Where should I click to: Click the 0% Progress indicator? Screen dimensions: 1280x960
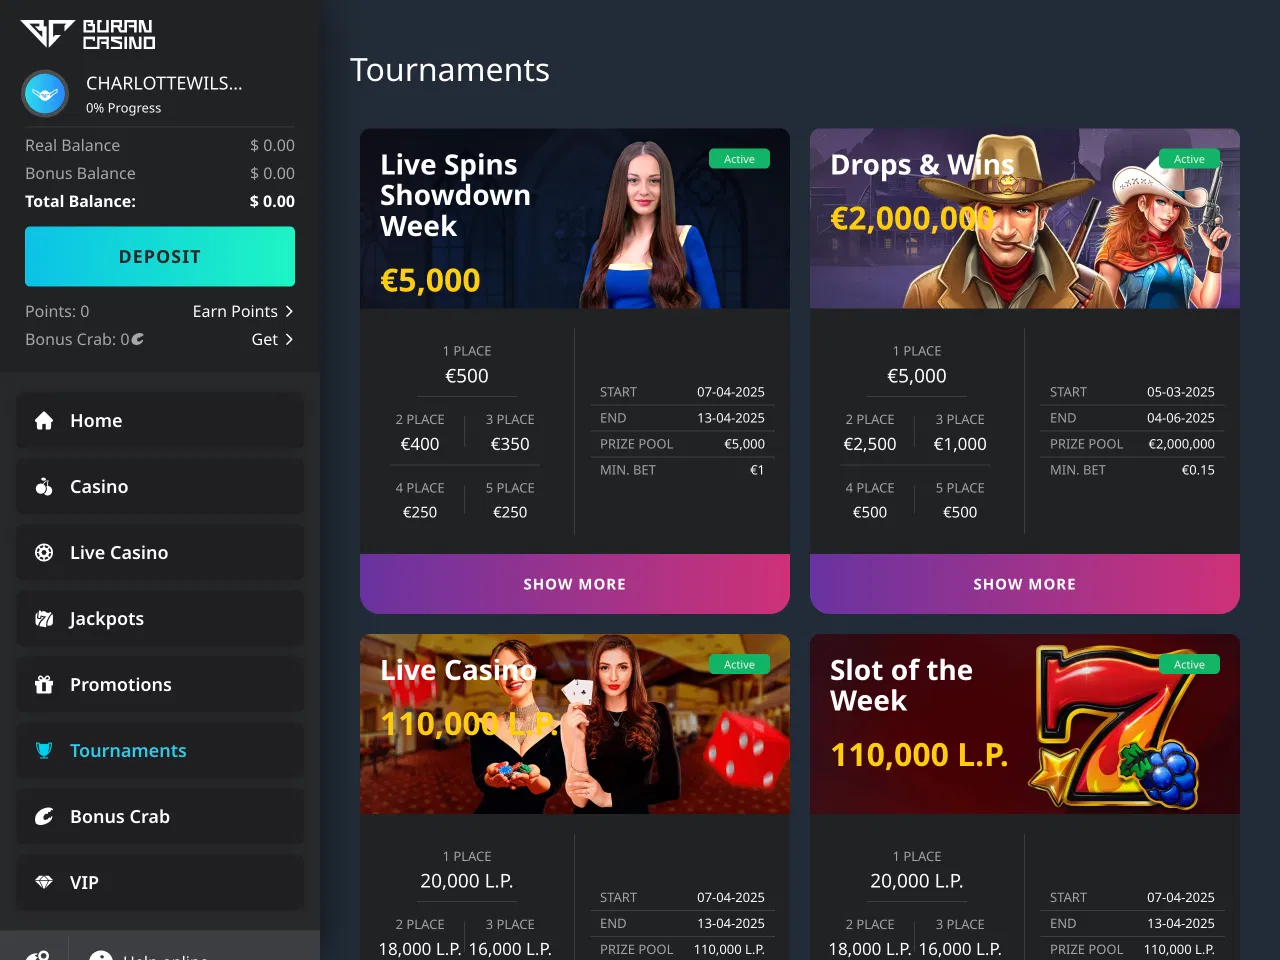pos(123,108)
